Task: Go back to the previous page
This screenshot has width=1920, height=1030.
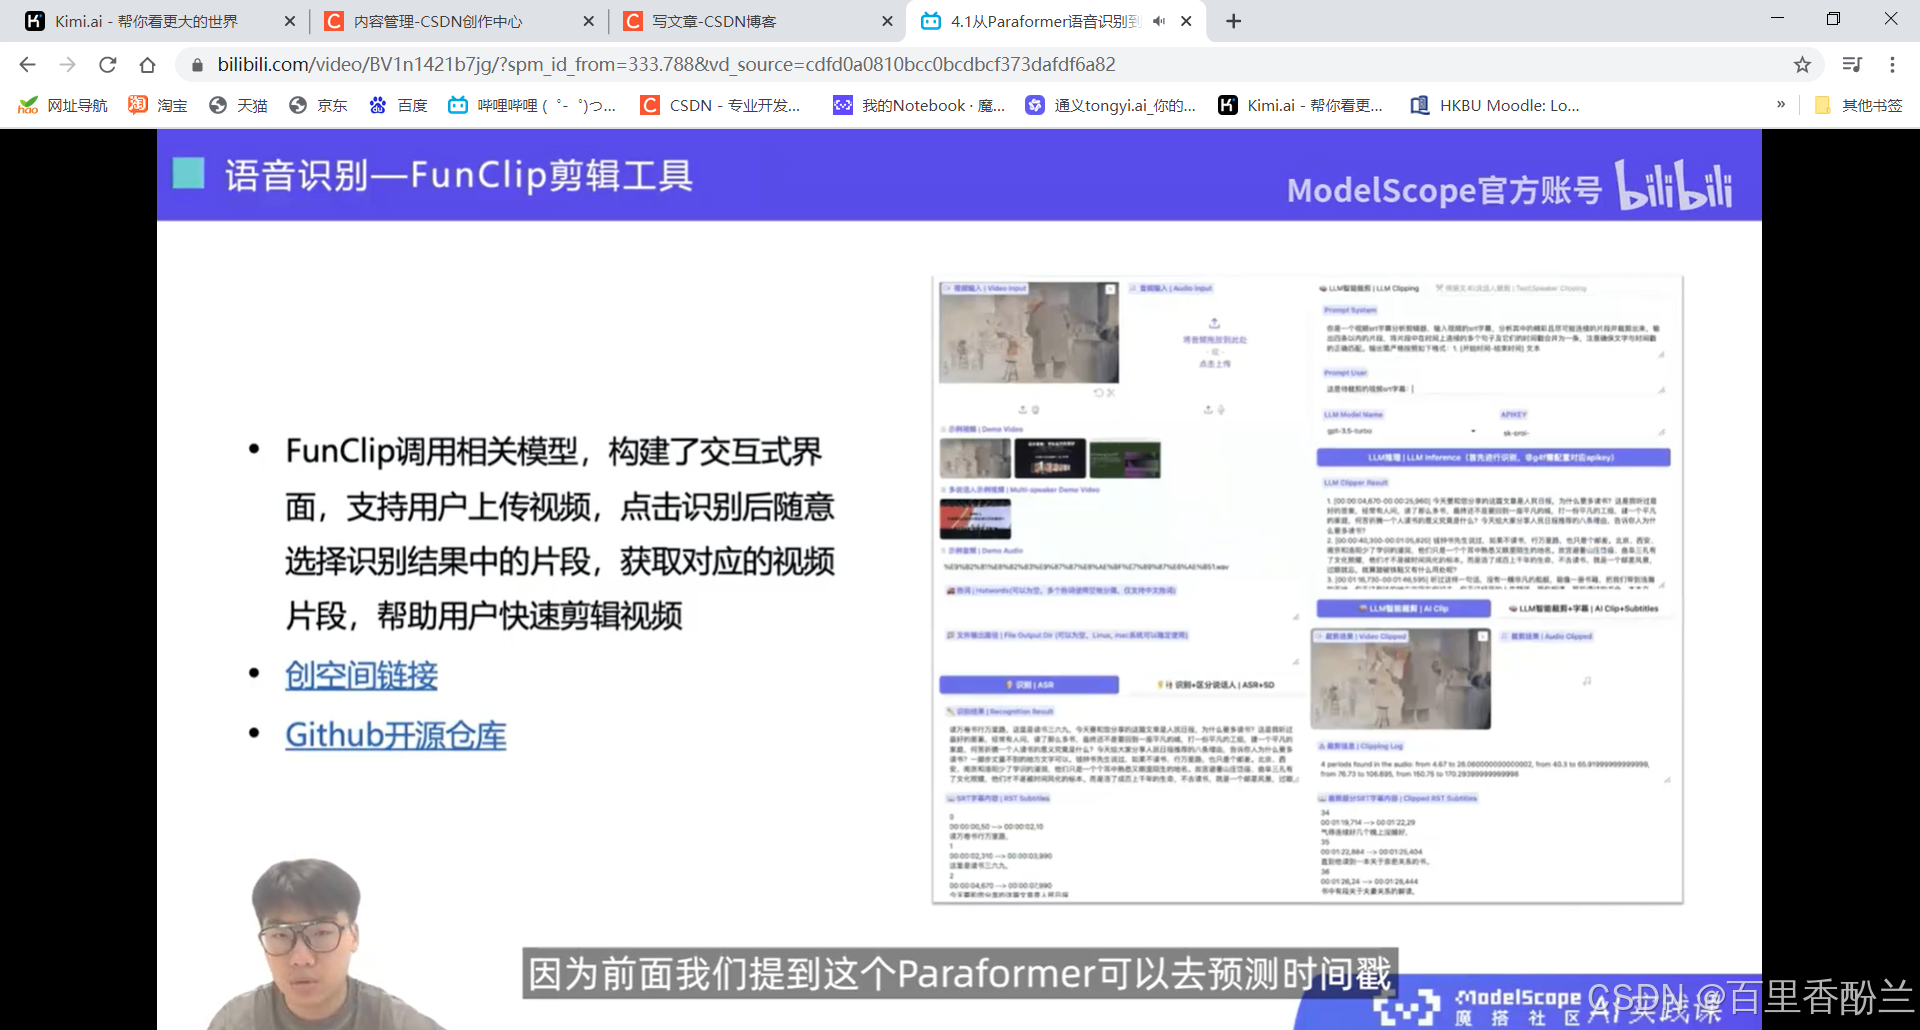Action: (x=27, y=65)
